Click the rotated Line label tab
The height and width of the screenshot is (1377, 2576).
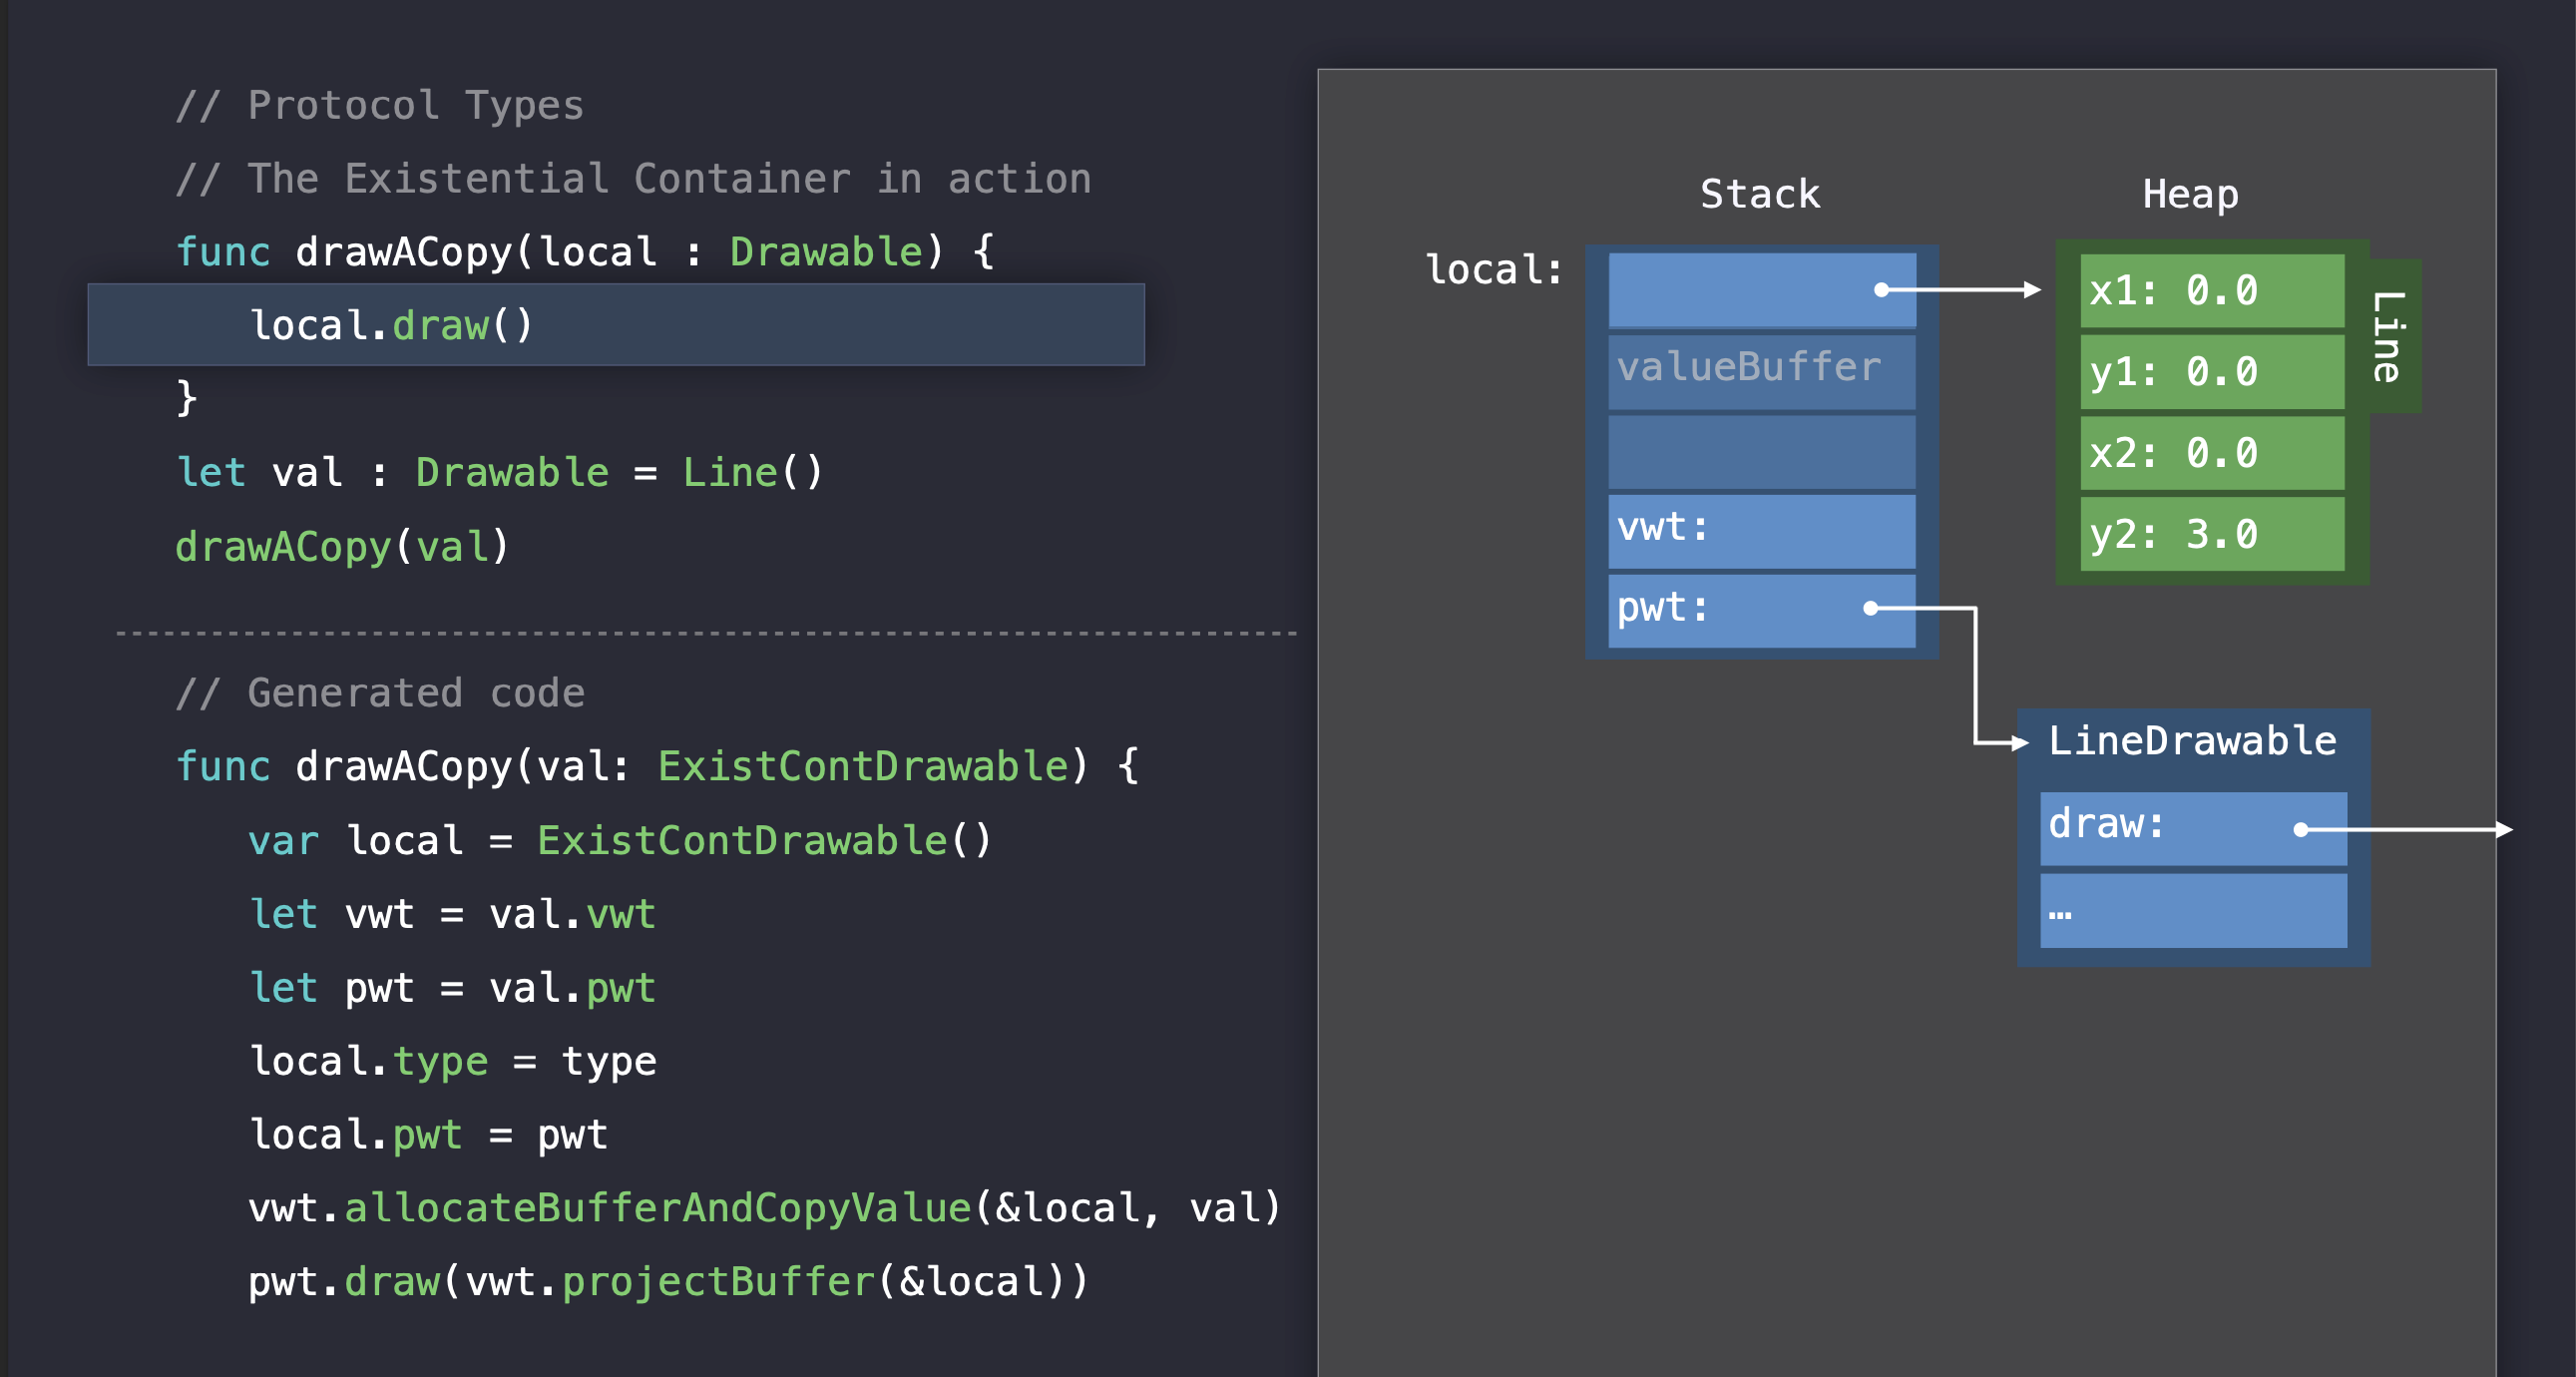point(2388,336)
